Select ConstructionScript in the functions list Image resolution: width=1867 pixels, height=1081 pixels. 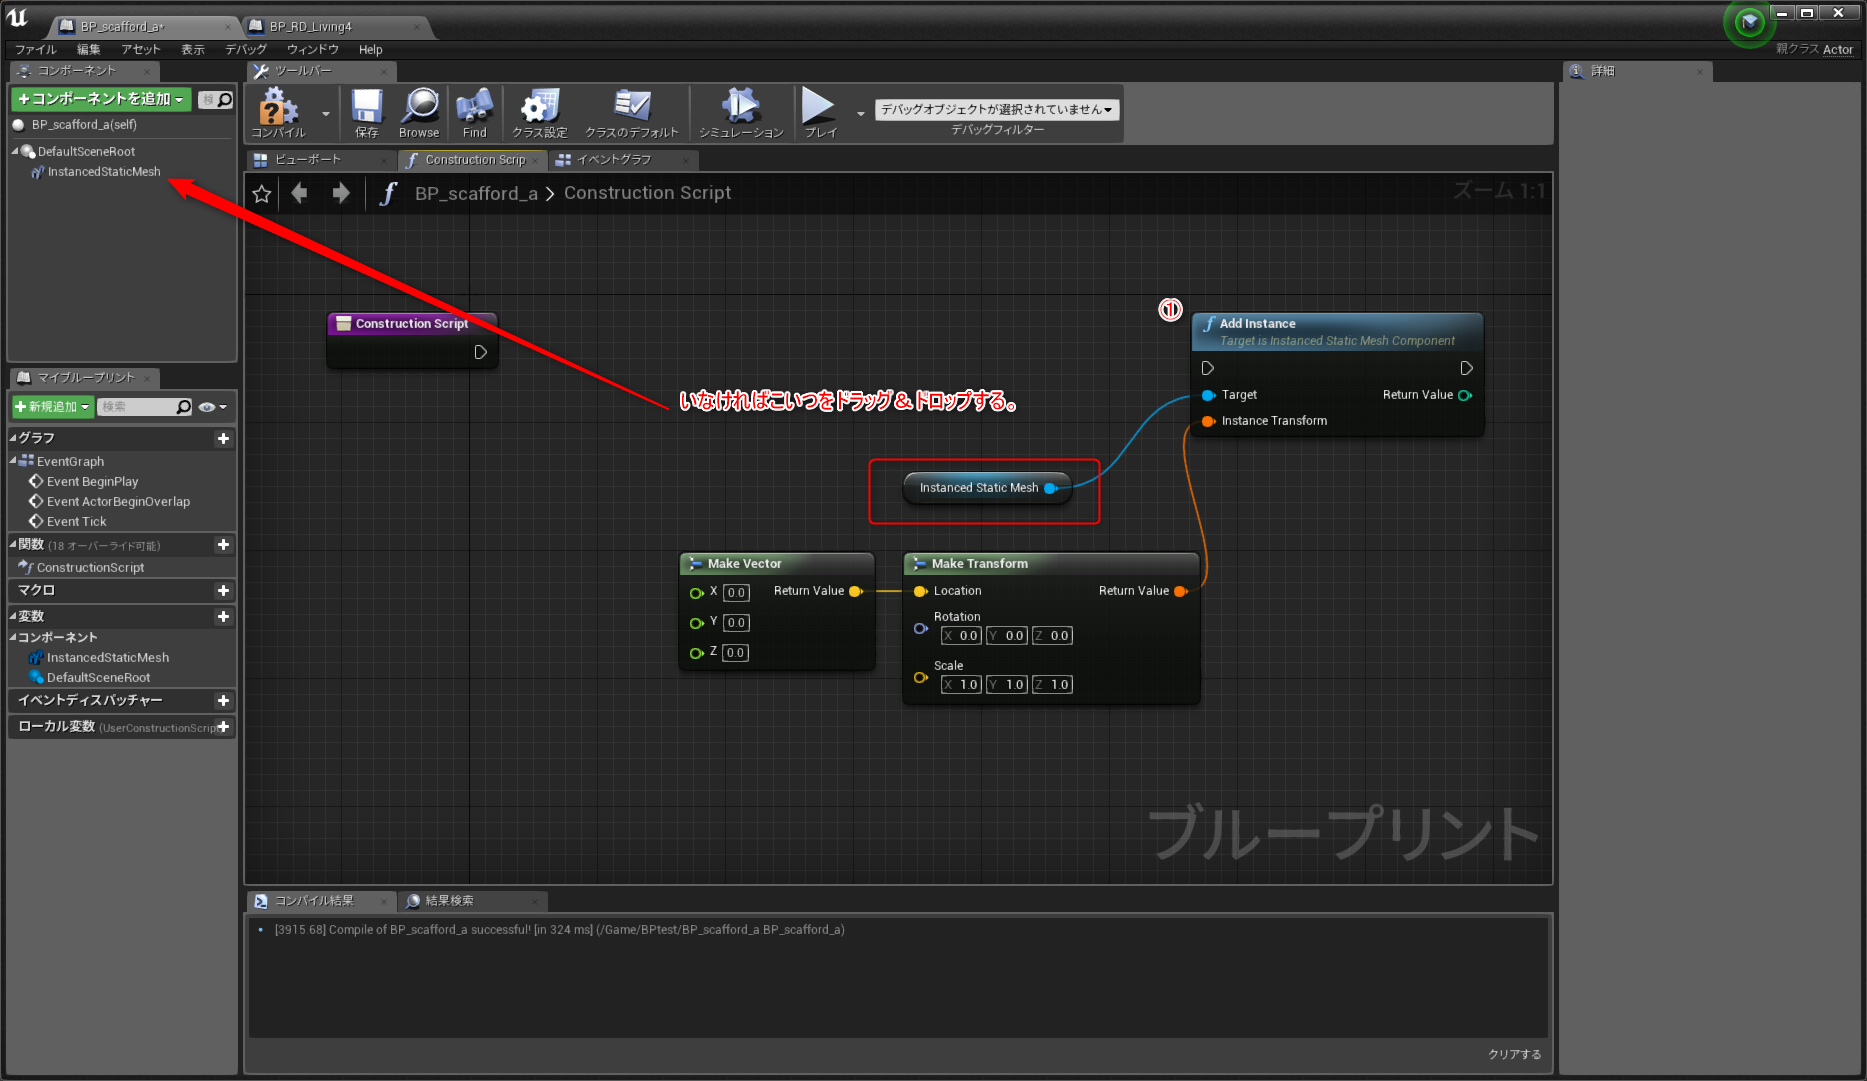[x=90, y=568]
